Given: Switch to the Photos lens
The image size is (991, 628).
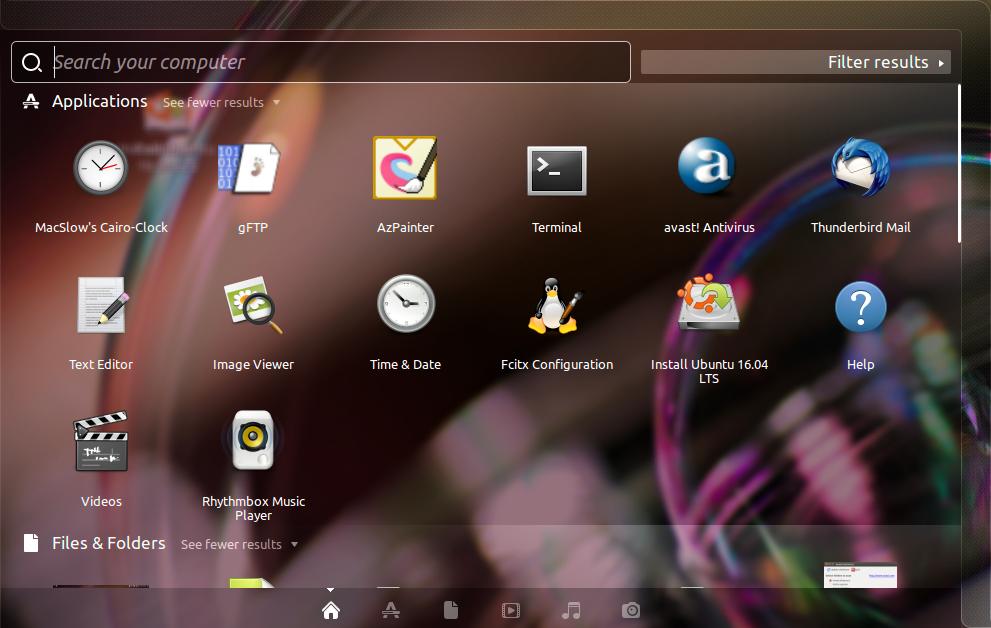Looking at the screenshot, I should coord(631,610).
